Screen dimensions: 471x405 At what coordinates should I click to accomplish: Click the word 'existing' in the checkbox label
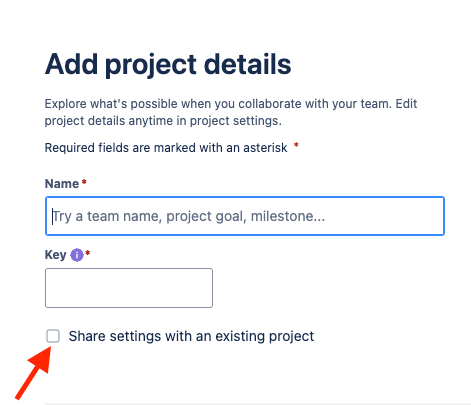[240, 336]
